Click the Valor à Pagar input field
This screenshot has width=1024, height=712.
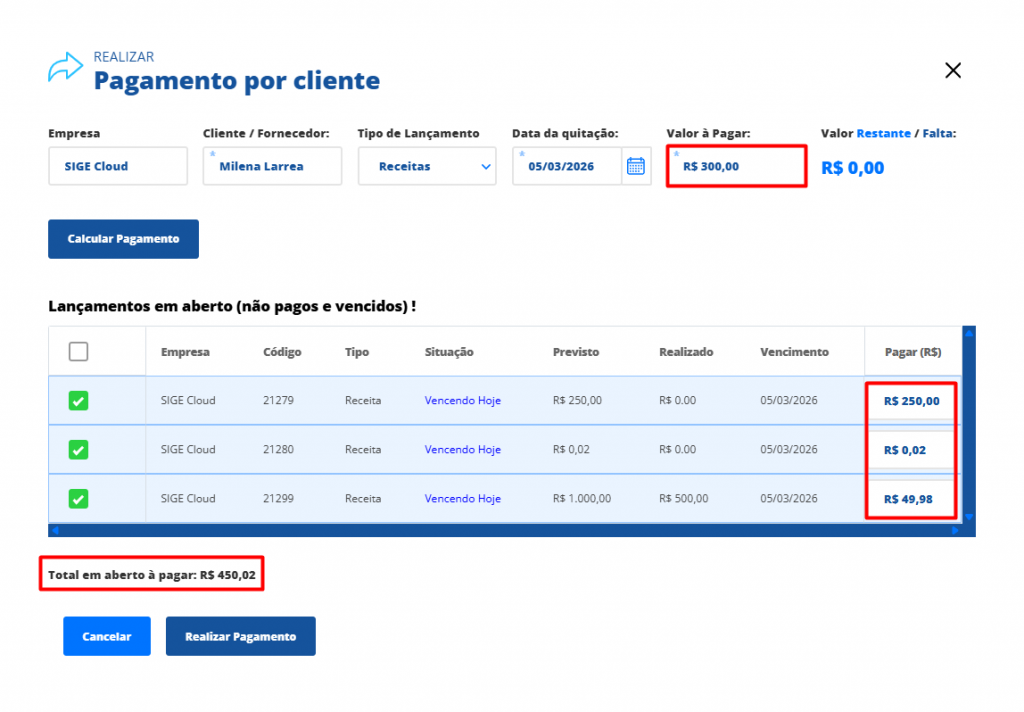(x=735, y=167)
